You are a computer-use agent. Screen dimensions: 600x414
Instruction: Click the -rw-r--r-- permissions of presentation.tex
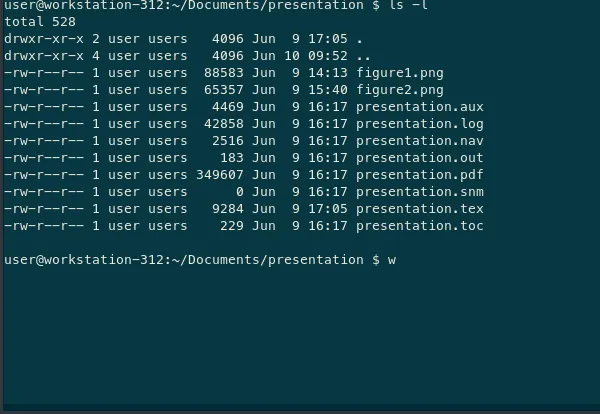click(44, 209)
